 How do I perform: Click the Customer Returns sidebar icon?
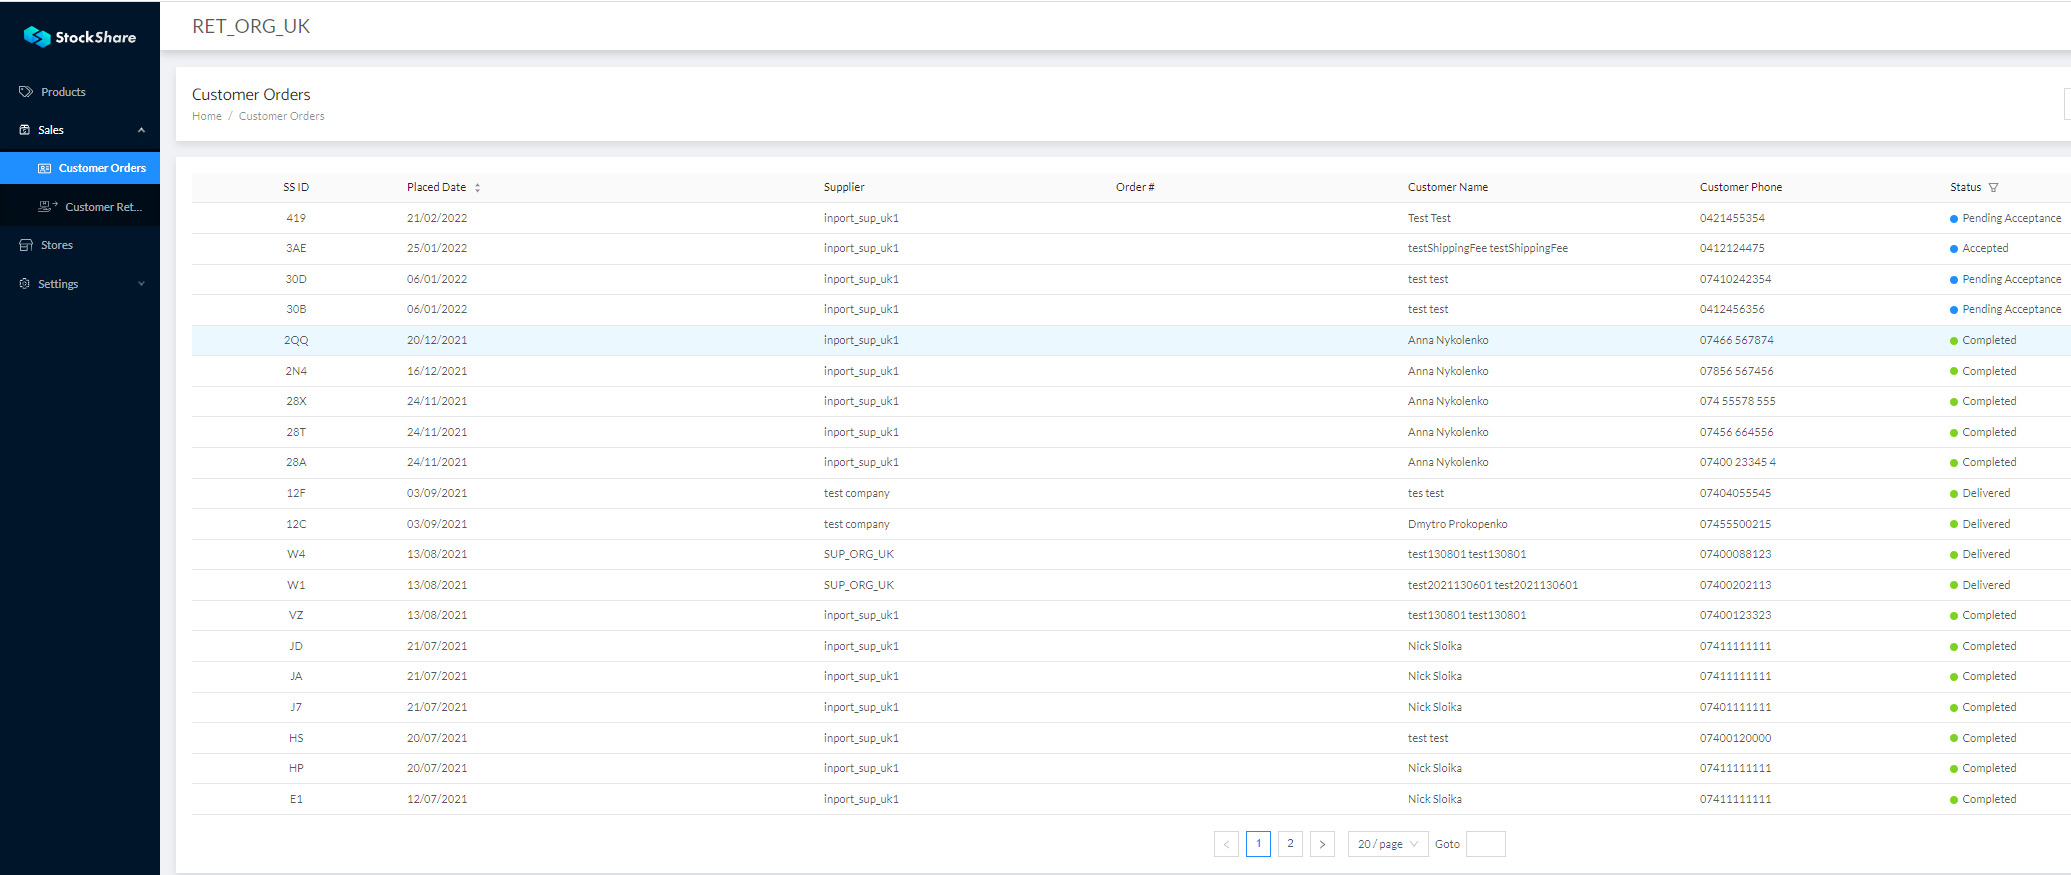point(47,207)
